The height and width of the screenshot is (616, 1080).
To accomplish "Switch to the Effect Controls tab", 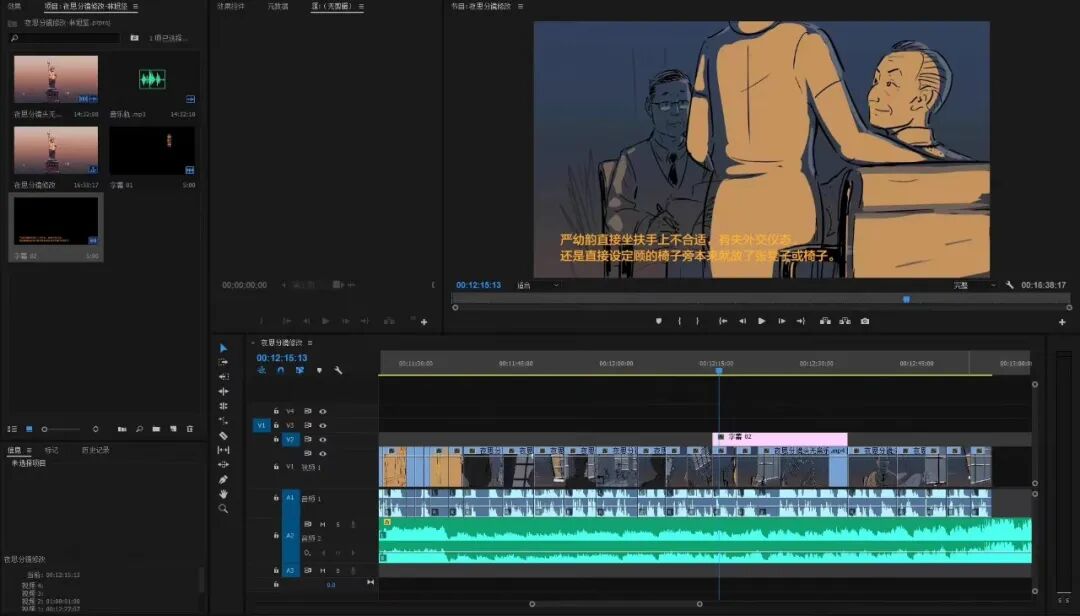I will [x=231, y=6].
